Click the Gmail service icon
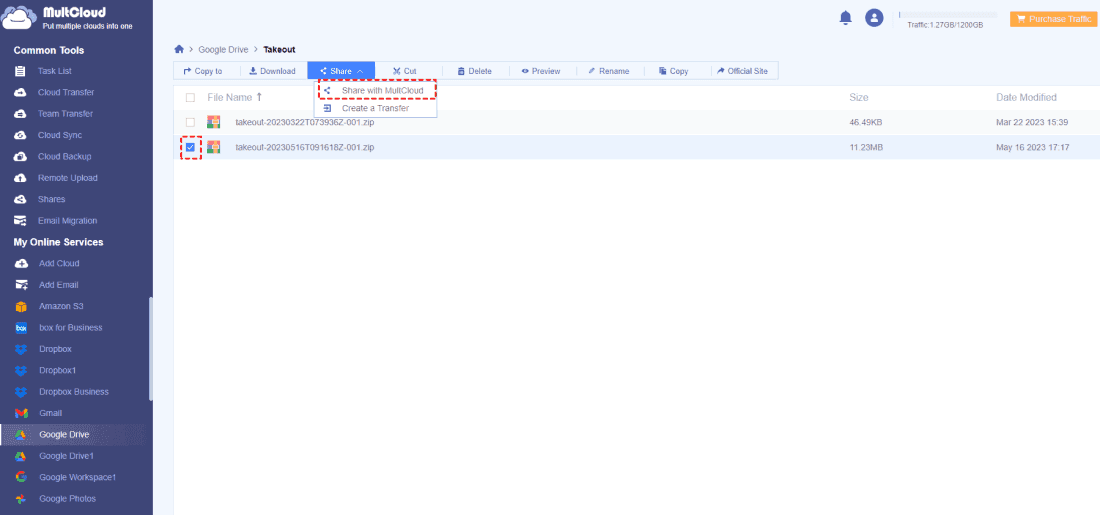Screen dimensions: 1100x515 21,413
